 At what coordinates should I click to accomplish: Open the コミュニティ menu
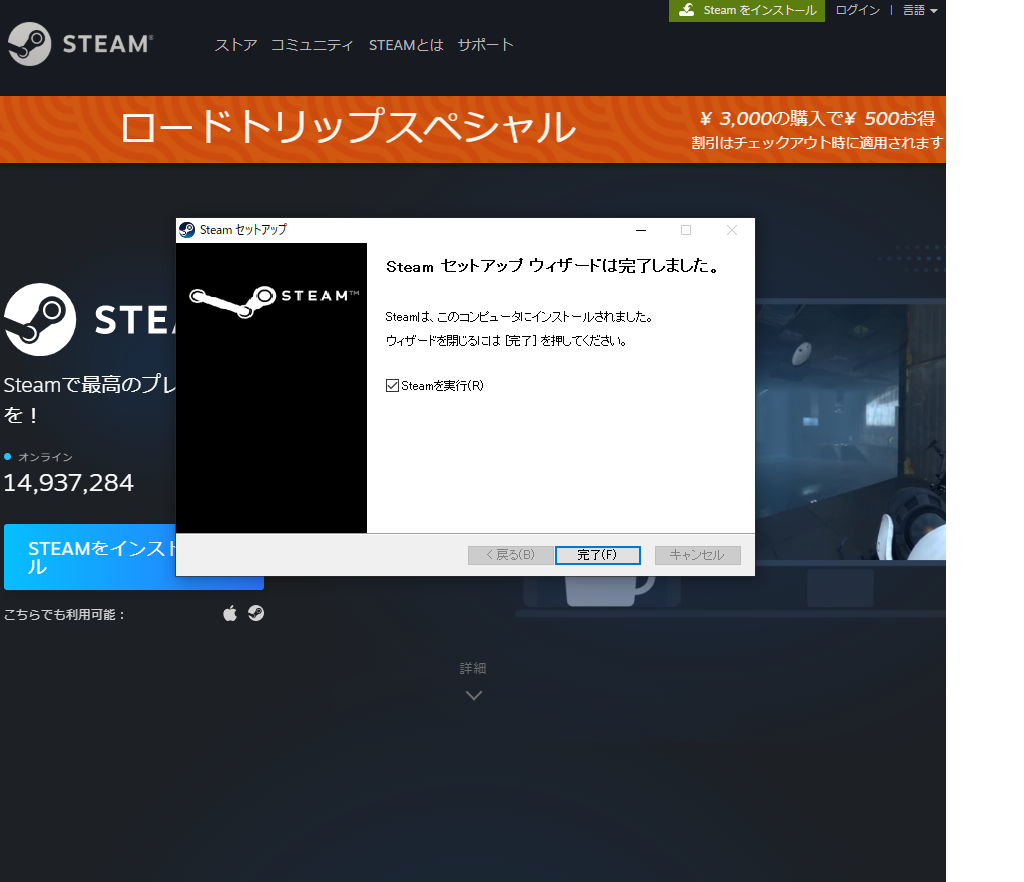point(312,44)
